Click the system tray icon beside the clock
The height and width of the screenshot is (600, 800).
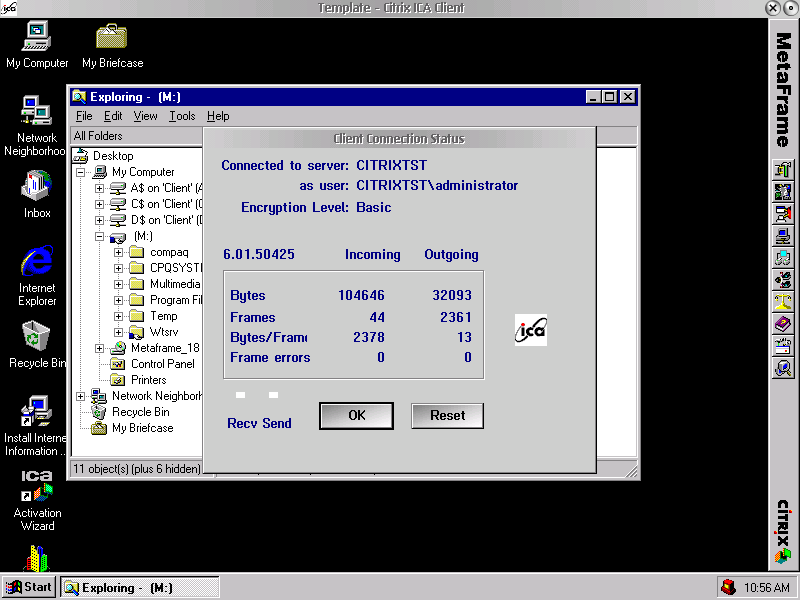pyautogui.click(x=728, y=587)
